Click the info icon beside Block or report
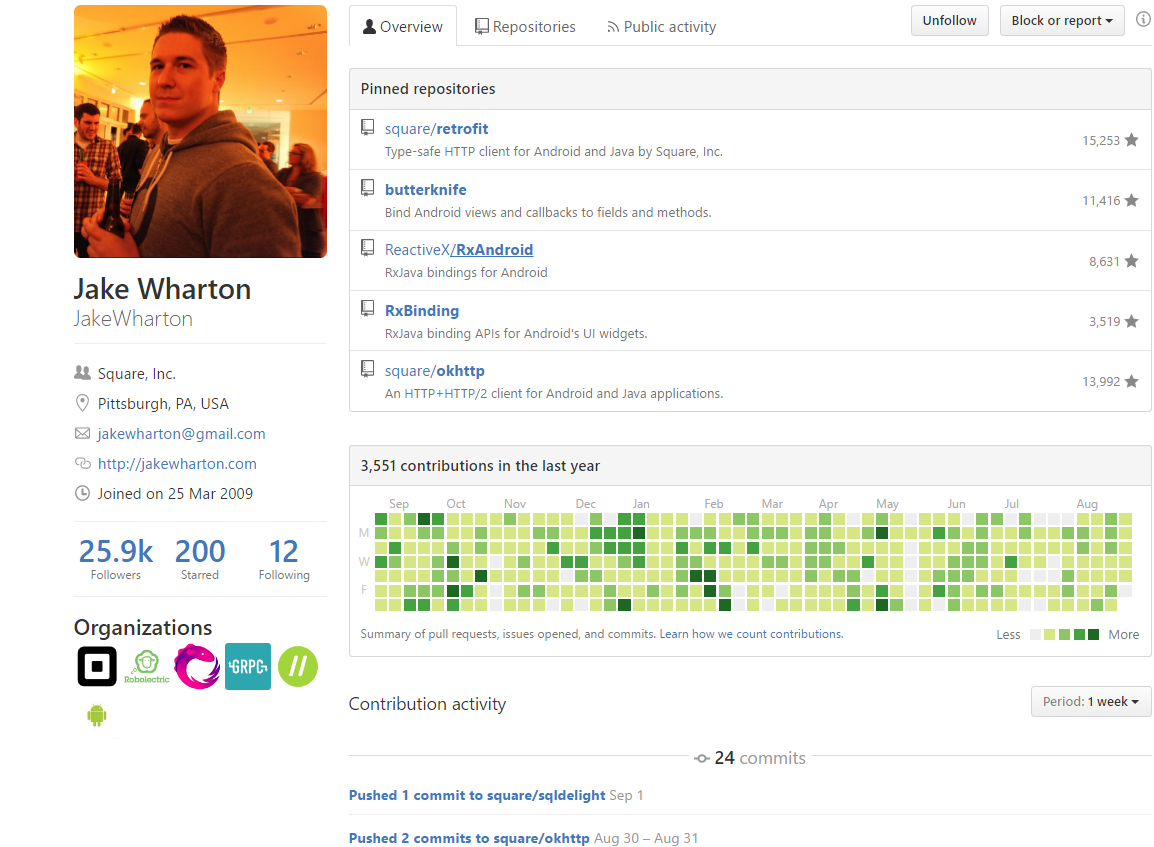Image resolution: width=1154 pixels, height=847 pixels. (x=1143, y=20)
